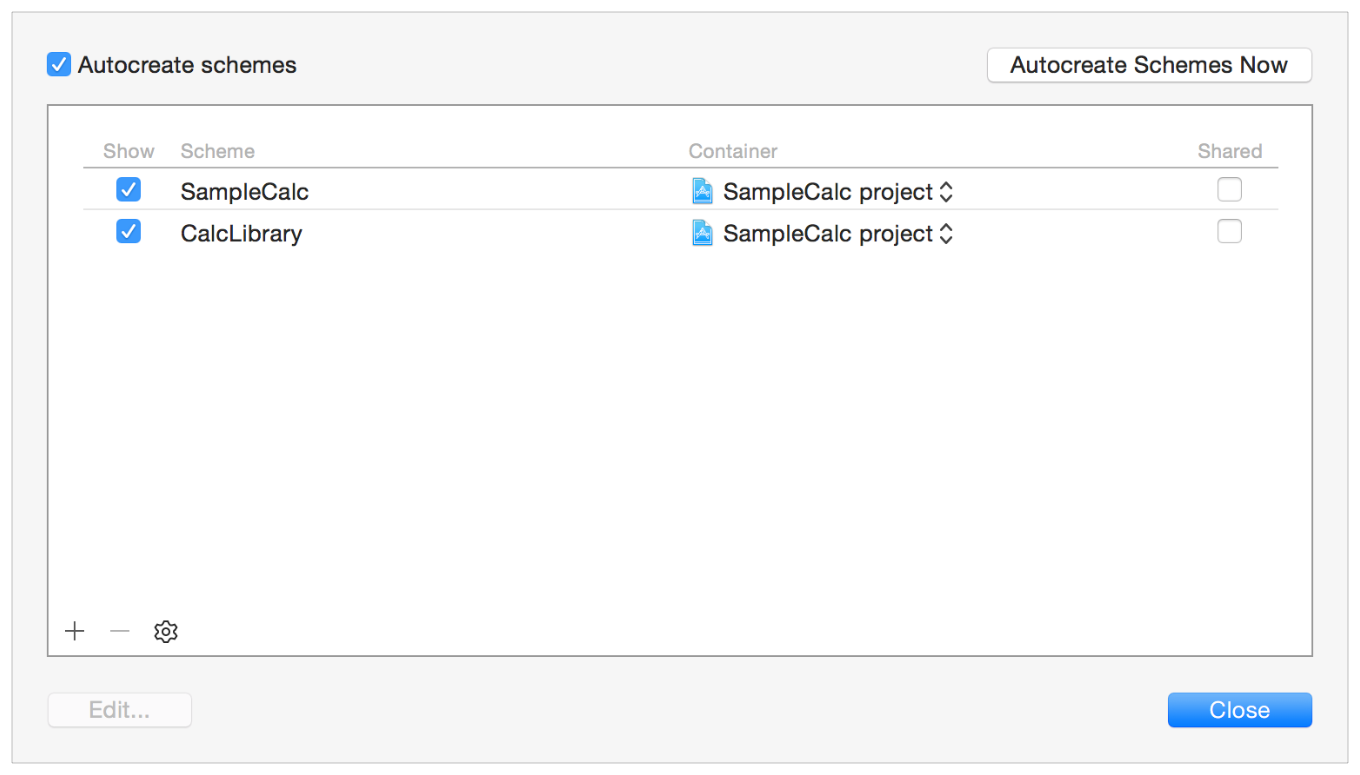Click the Shared column header
The width and height of the screenshot is (1360, 775).
[x=1229, y=151]
